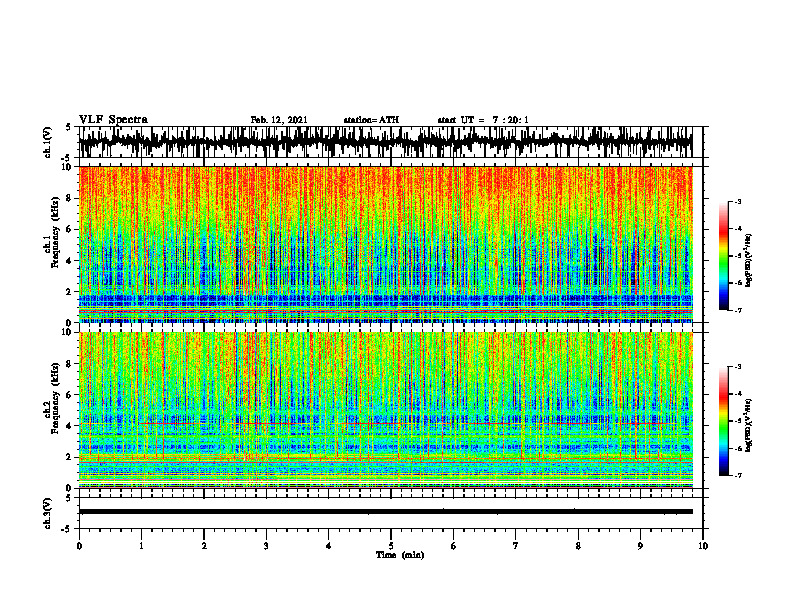Click the "3" tick on the time axis

(x=266, y=546)
